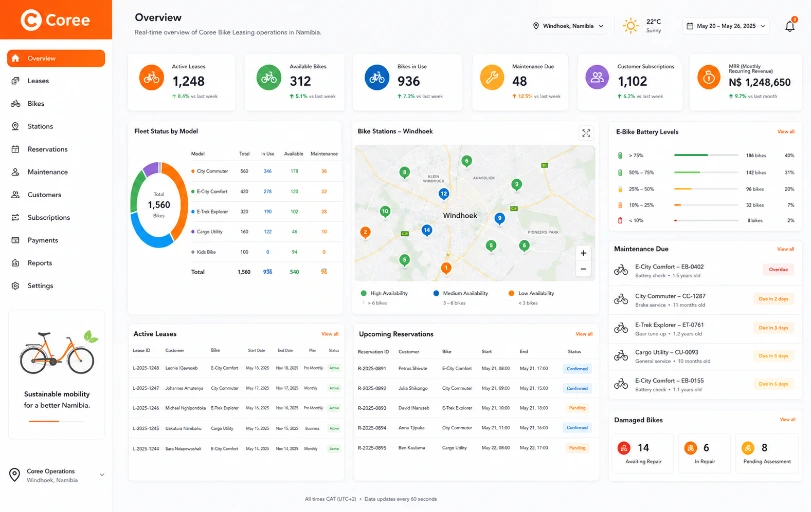View all Maintenance Due items
The width and height of the screenshot is (811, 512).
point(786,249)
